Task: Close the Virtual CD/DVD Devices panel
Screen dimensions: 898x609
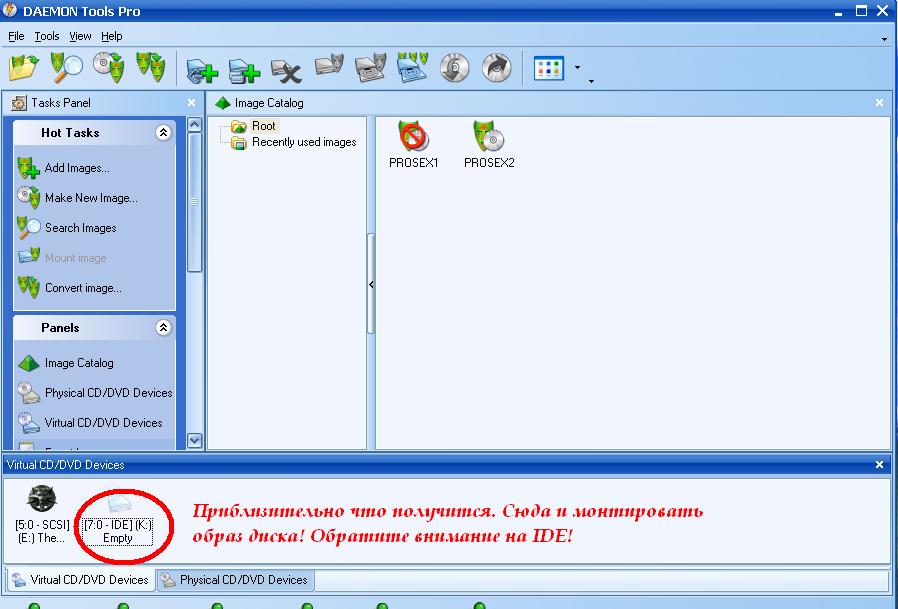Action: (879, 465)
